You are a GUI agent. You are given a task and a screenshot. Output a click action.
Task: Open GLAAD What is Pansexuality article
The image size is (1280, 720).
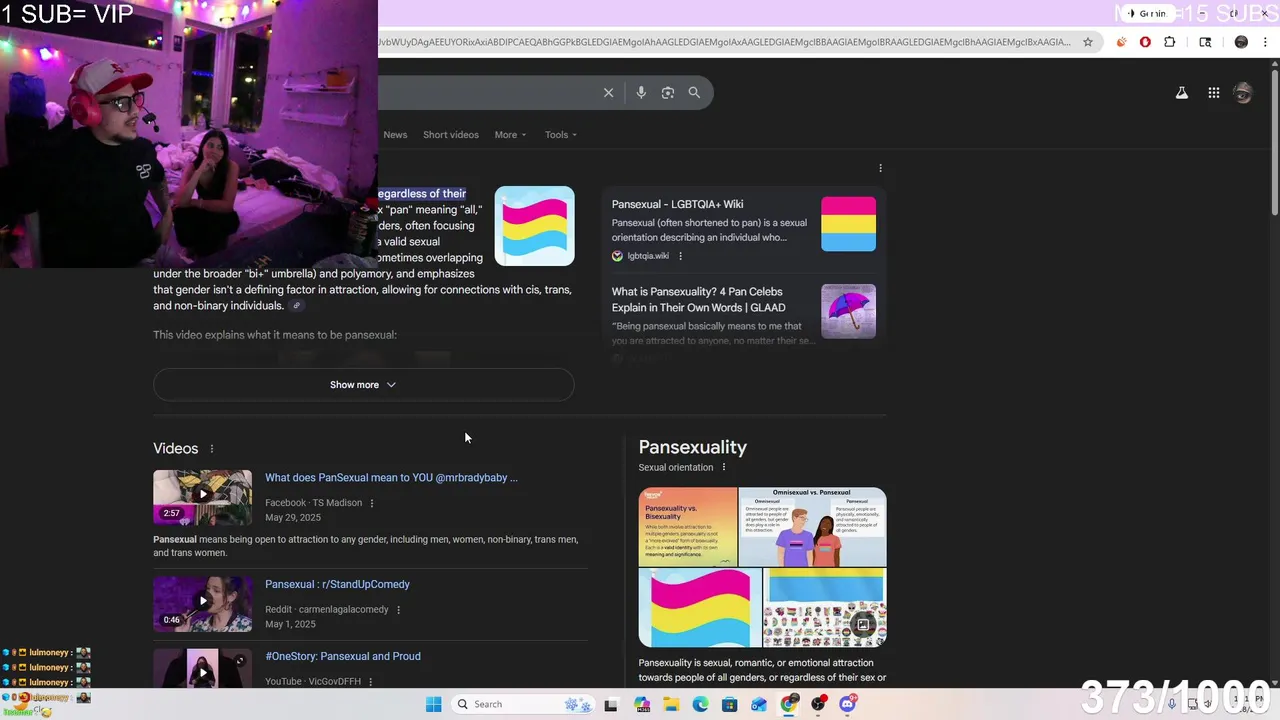point(698,300)
